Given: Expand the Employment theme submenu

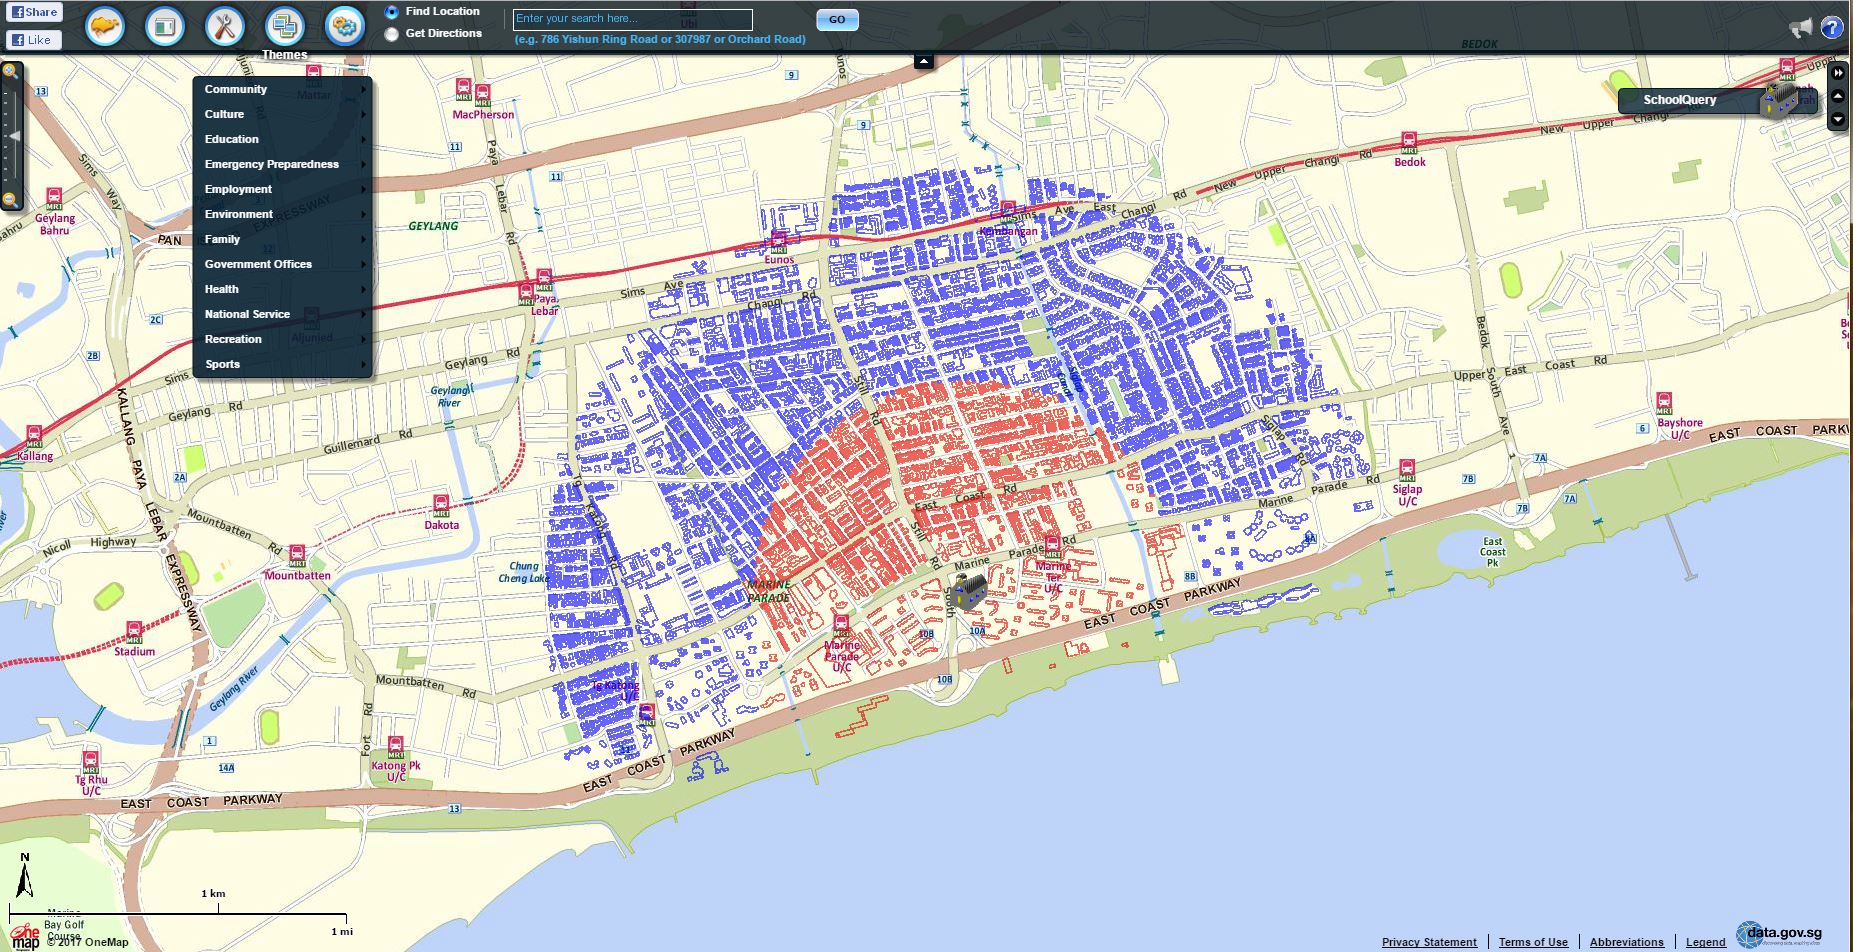Looking at the screenshot, I should pyautogui.click(x=283, y=189).
